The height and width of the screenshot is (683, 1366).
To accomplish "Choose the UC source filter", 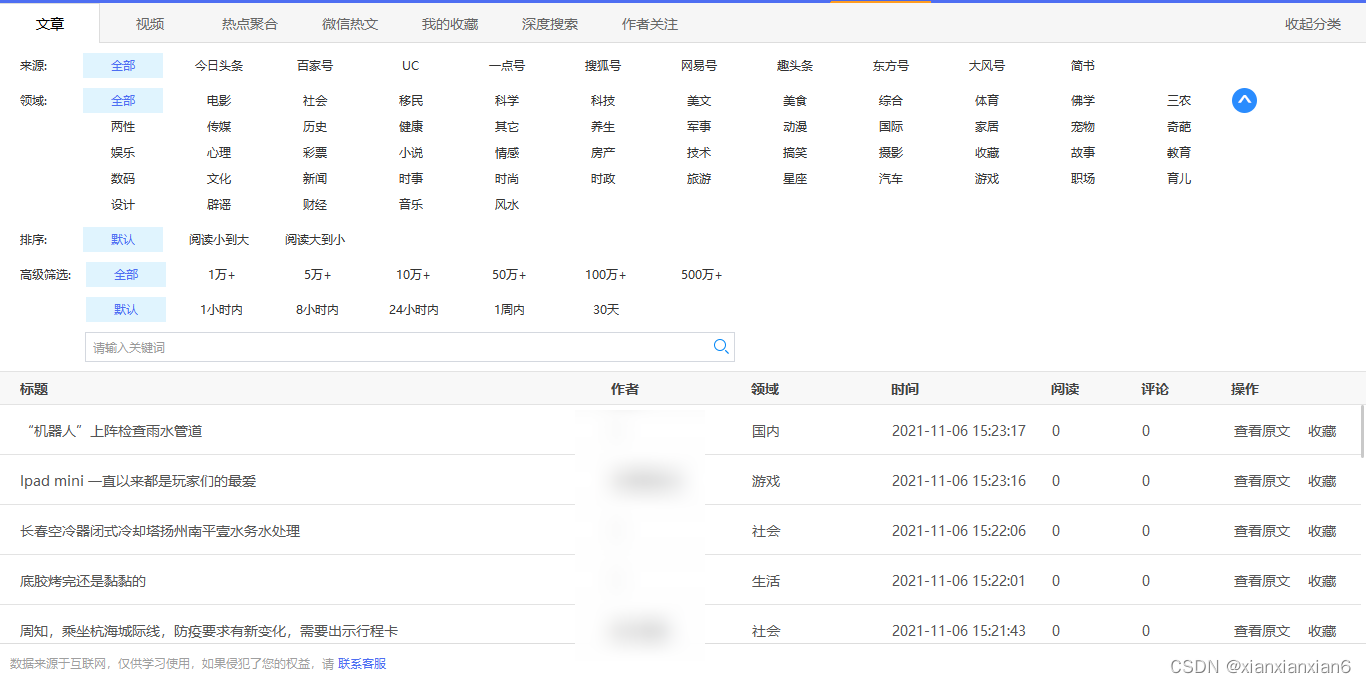I will [x=411, y=66].
